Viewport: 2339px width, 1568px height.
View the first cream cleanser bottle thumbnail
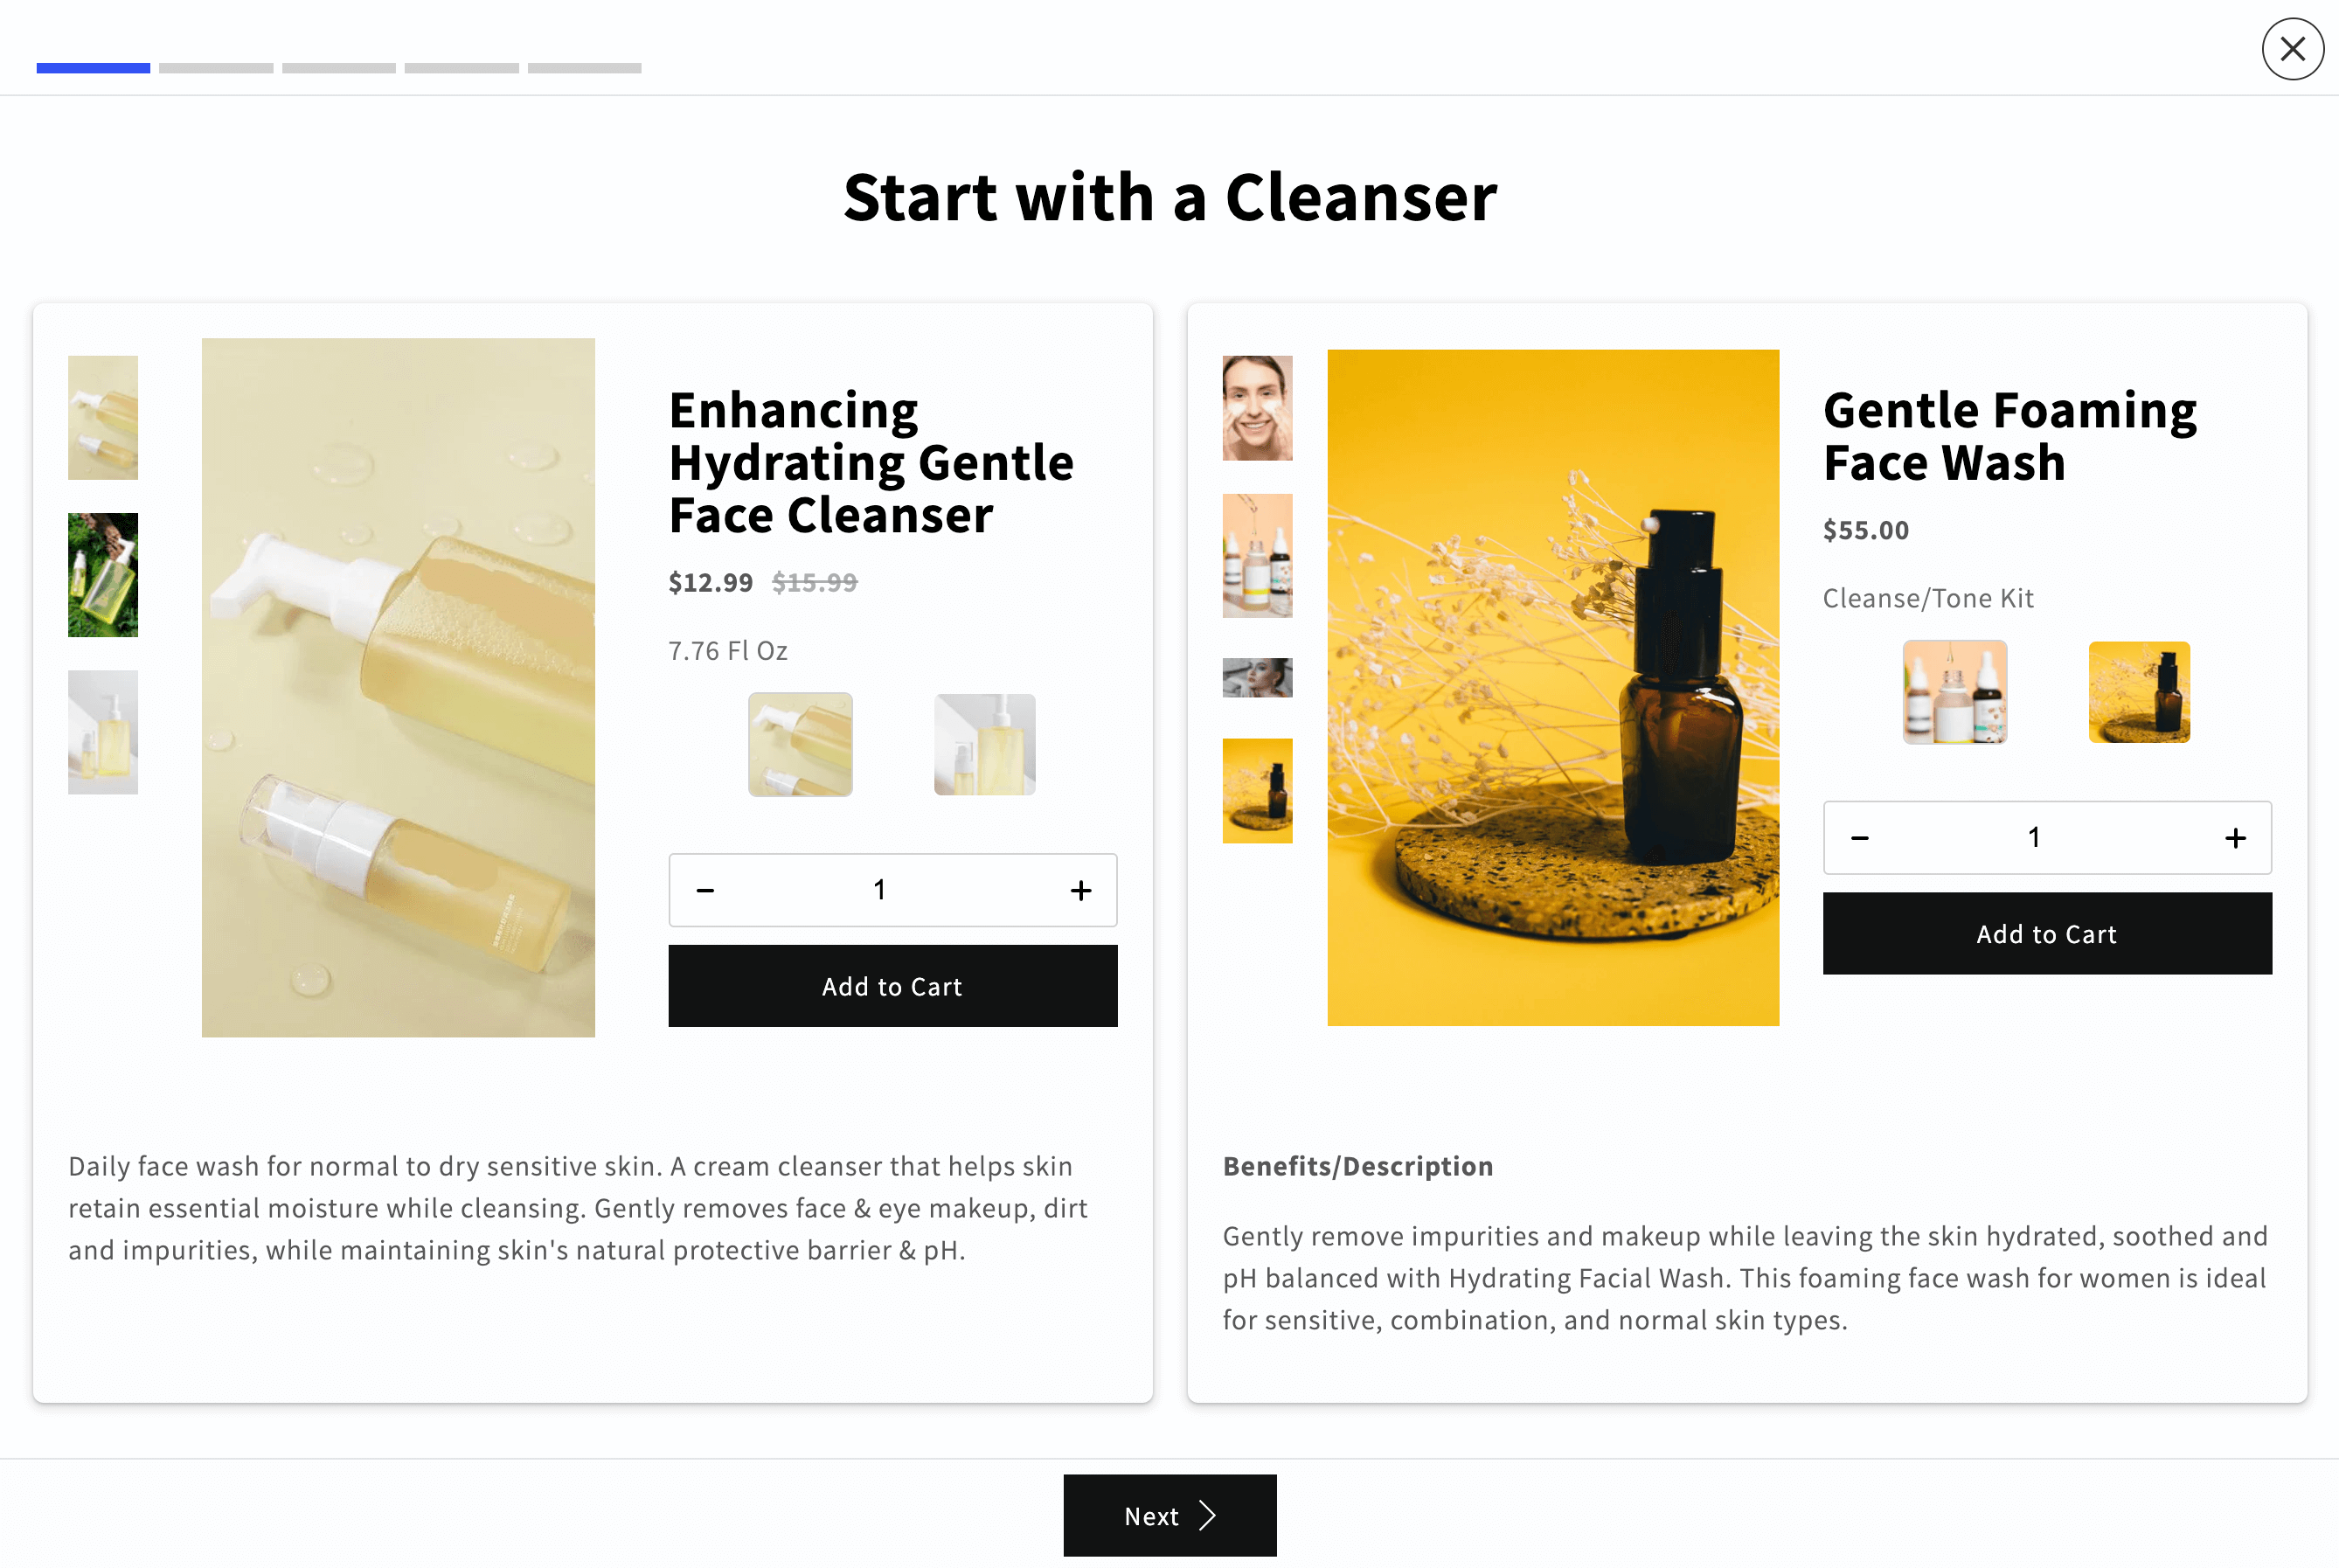click(103, 417)
